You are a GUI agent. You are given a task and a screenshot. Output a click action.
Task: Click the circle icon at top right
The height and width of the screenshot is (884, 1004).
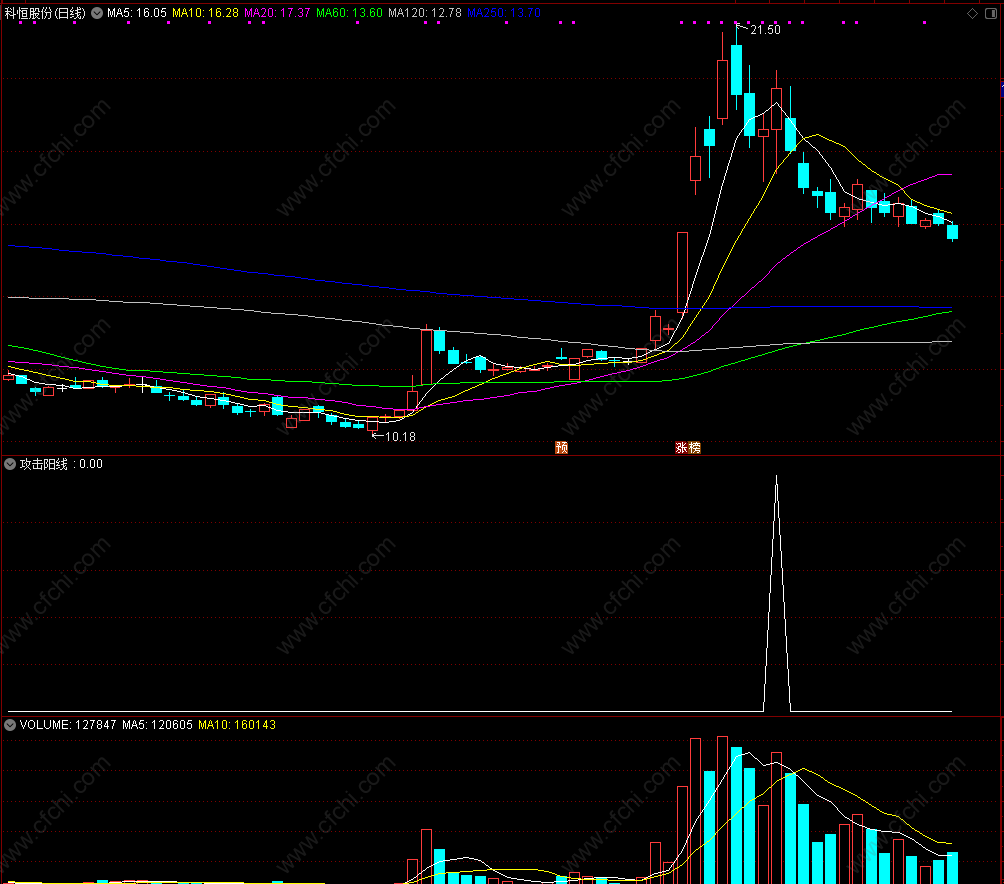[989, 13]
